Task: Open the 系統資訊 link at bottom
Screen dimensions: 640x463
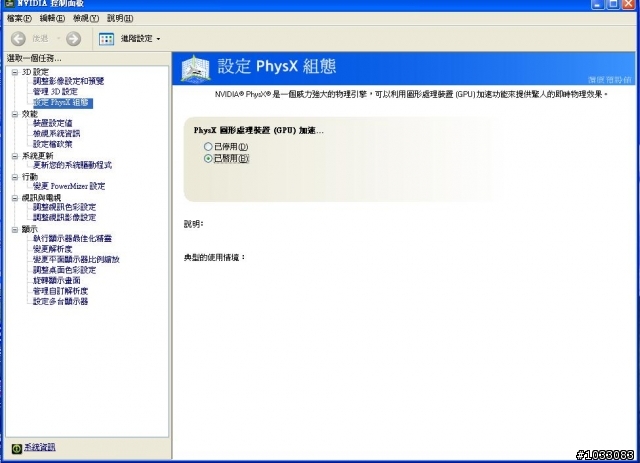Action: click(40, 447)
